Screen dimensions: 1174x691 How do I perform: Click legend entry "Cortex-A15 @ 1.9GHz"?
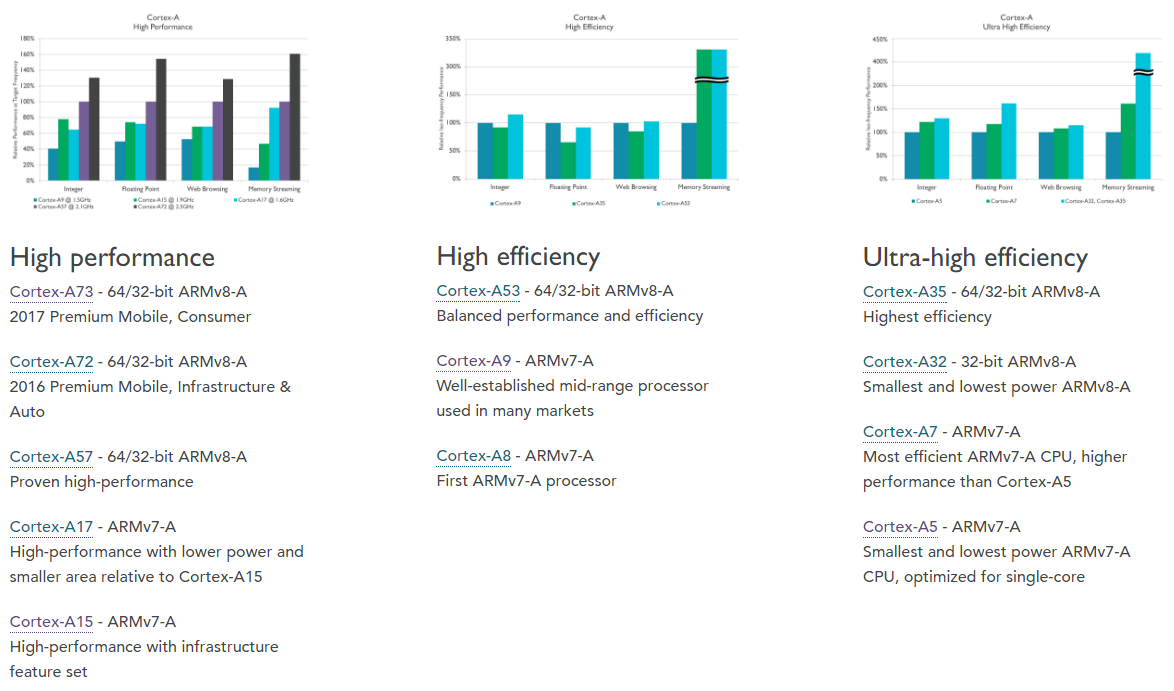[x=163, y=200]
